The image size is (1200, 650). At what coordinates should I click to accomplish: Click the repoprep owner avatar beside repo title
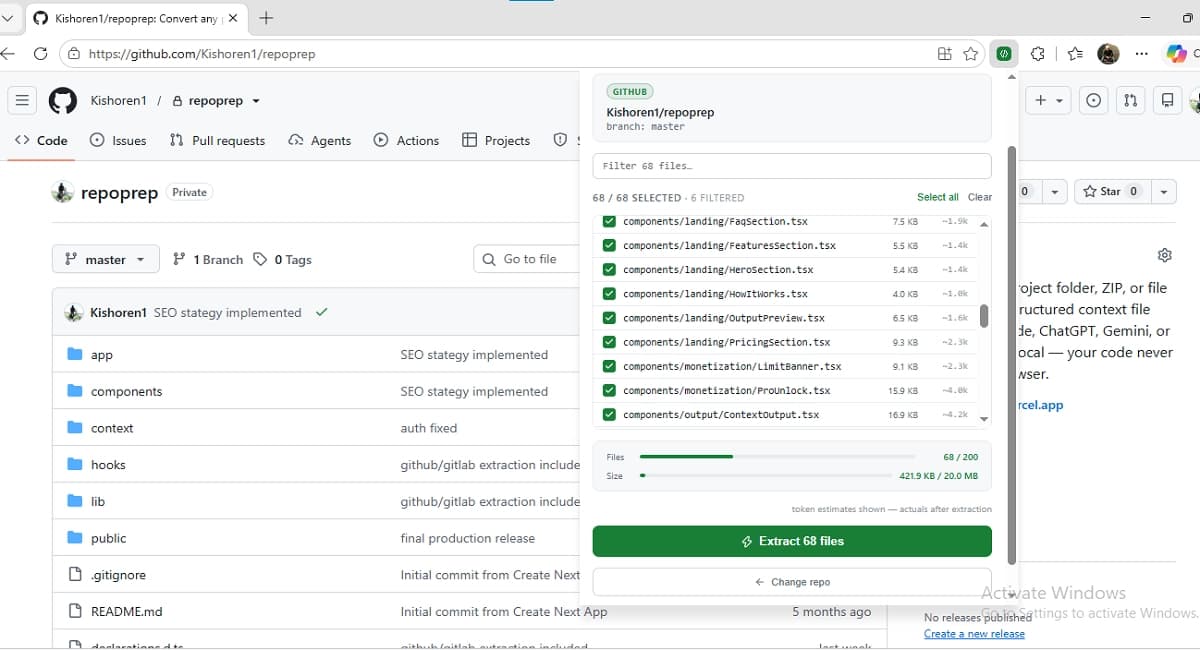pyautogui.click(x=63, y=192)
